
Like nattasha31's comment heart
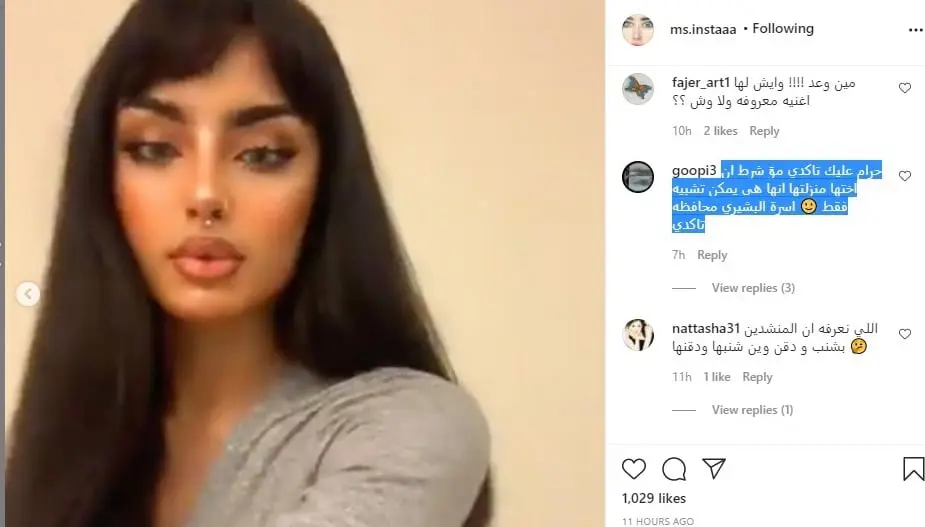905,334
